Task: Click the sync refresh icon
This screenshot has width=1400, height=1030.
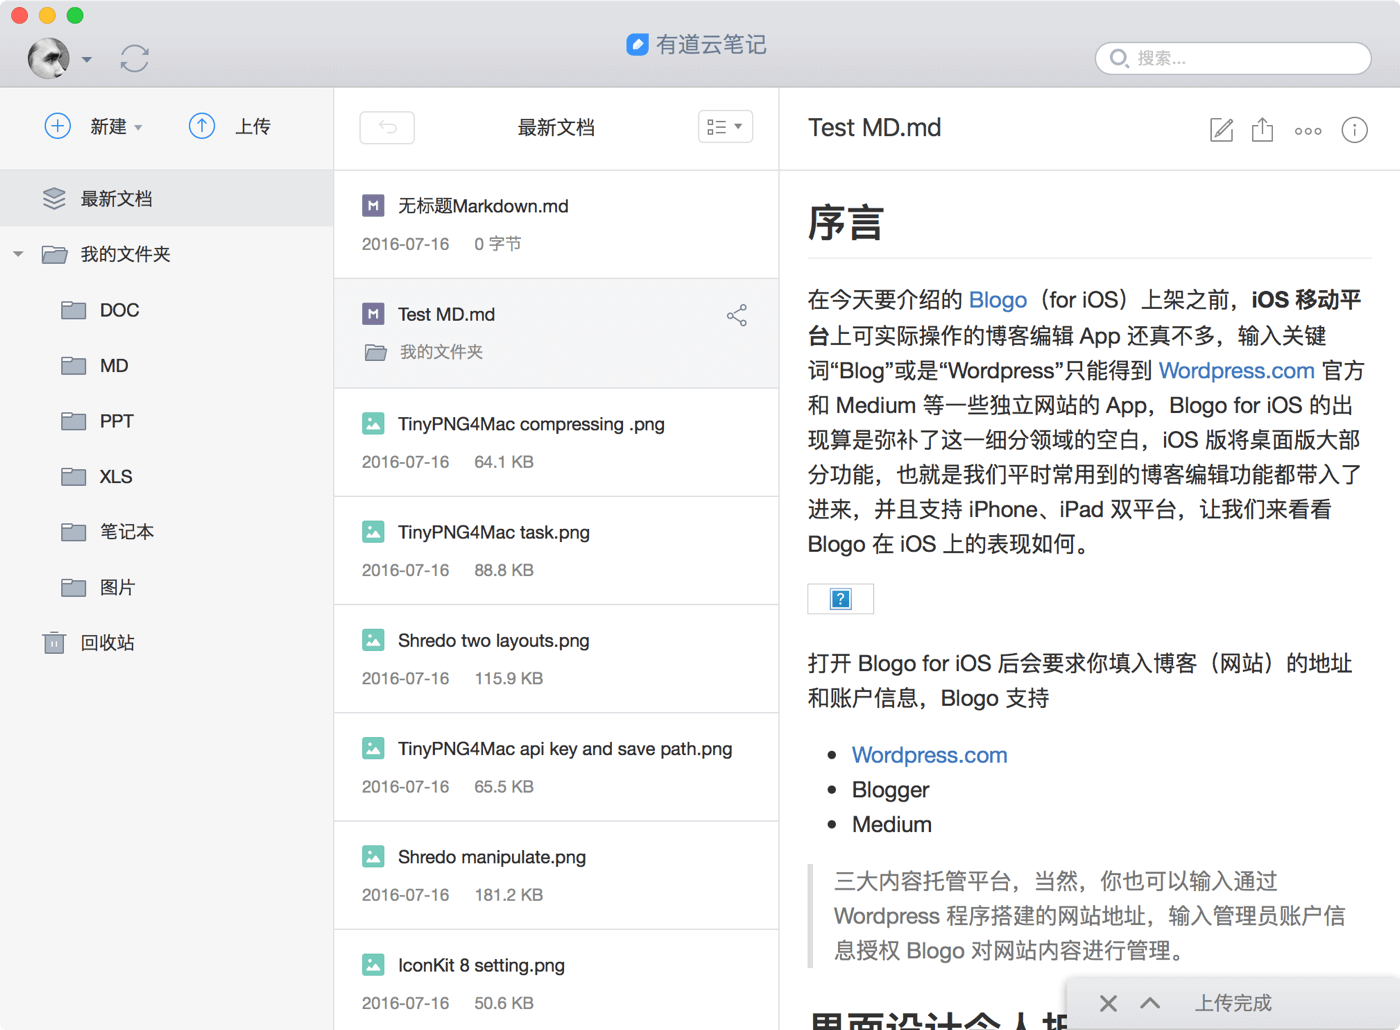Action: 135,58
